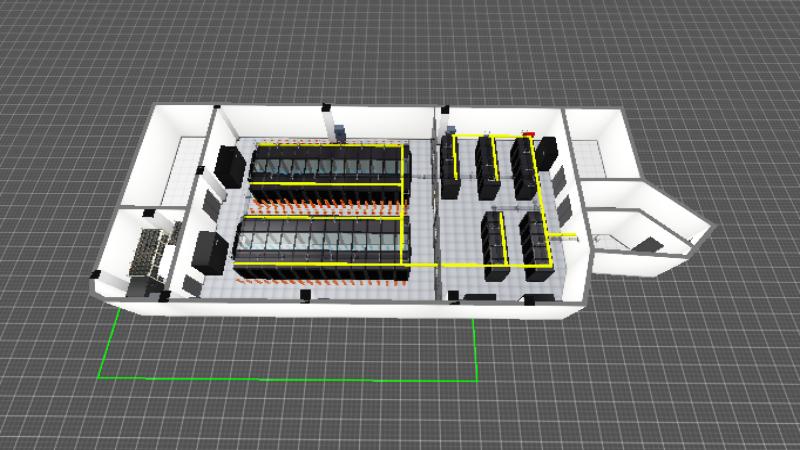The image size is (800, 450).
Task: Click the orange airflow arrows between rack rows
Action: tap(325, 207)
